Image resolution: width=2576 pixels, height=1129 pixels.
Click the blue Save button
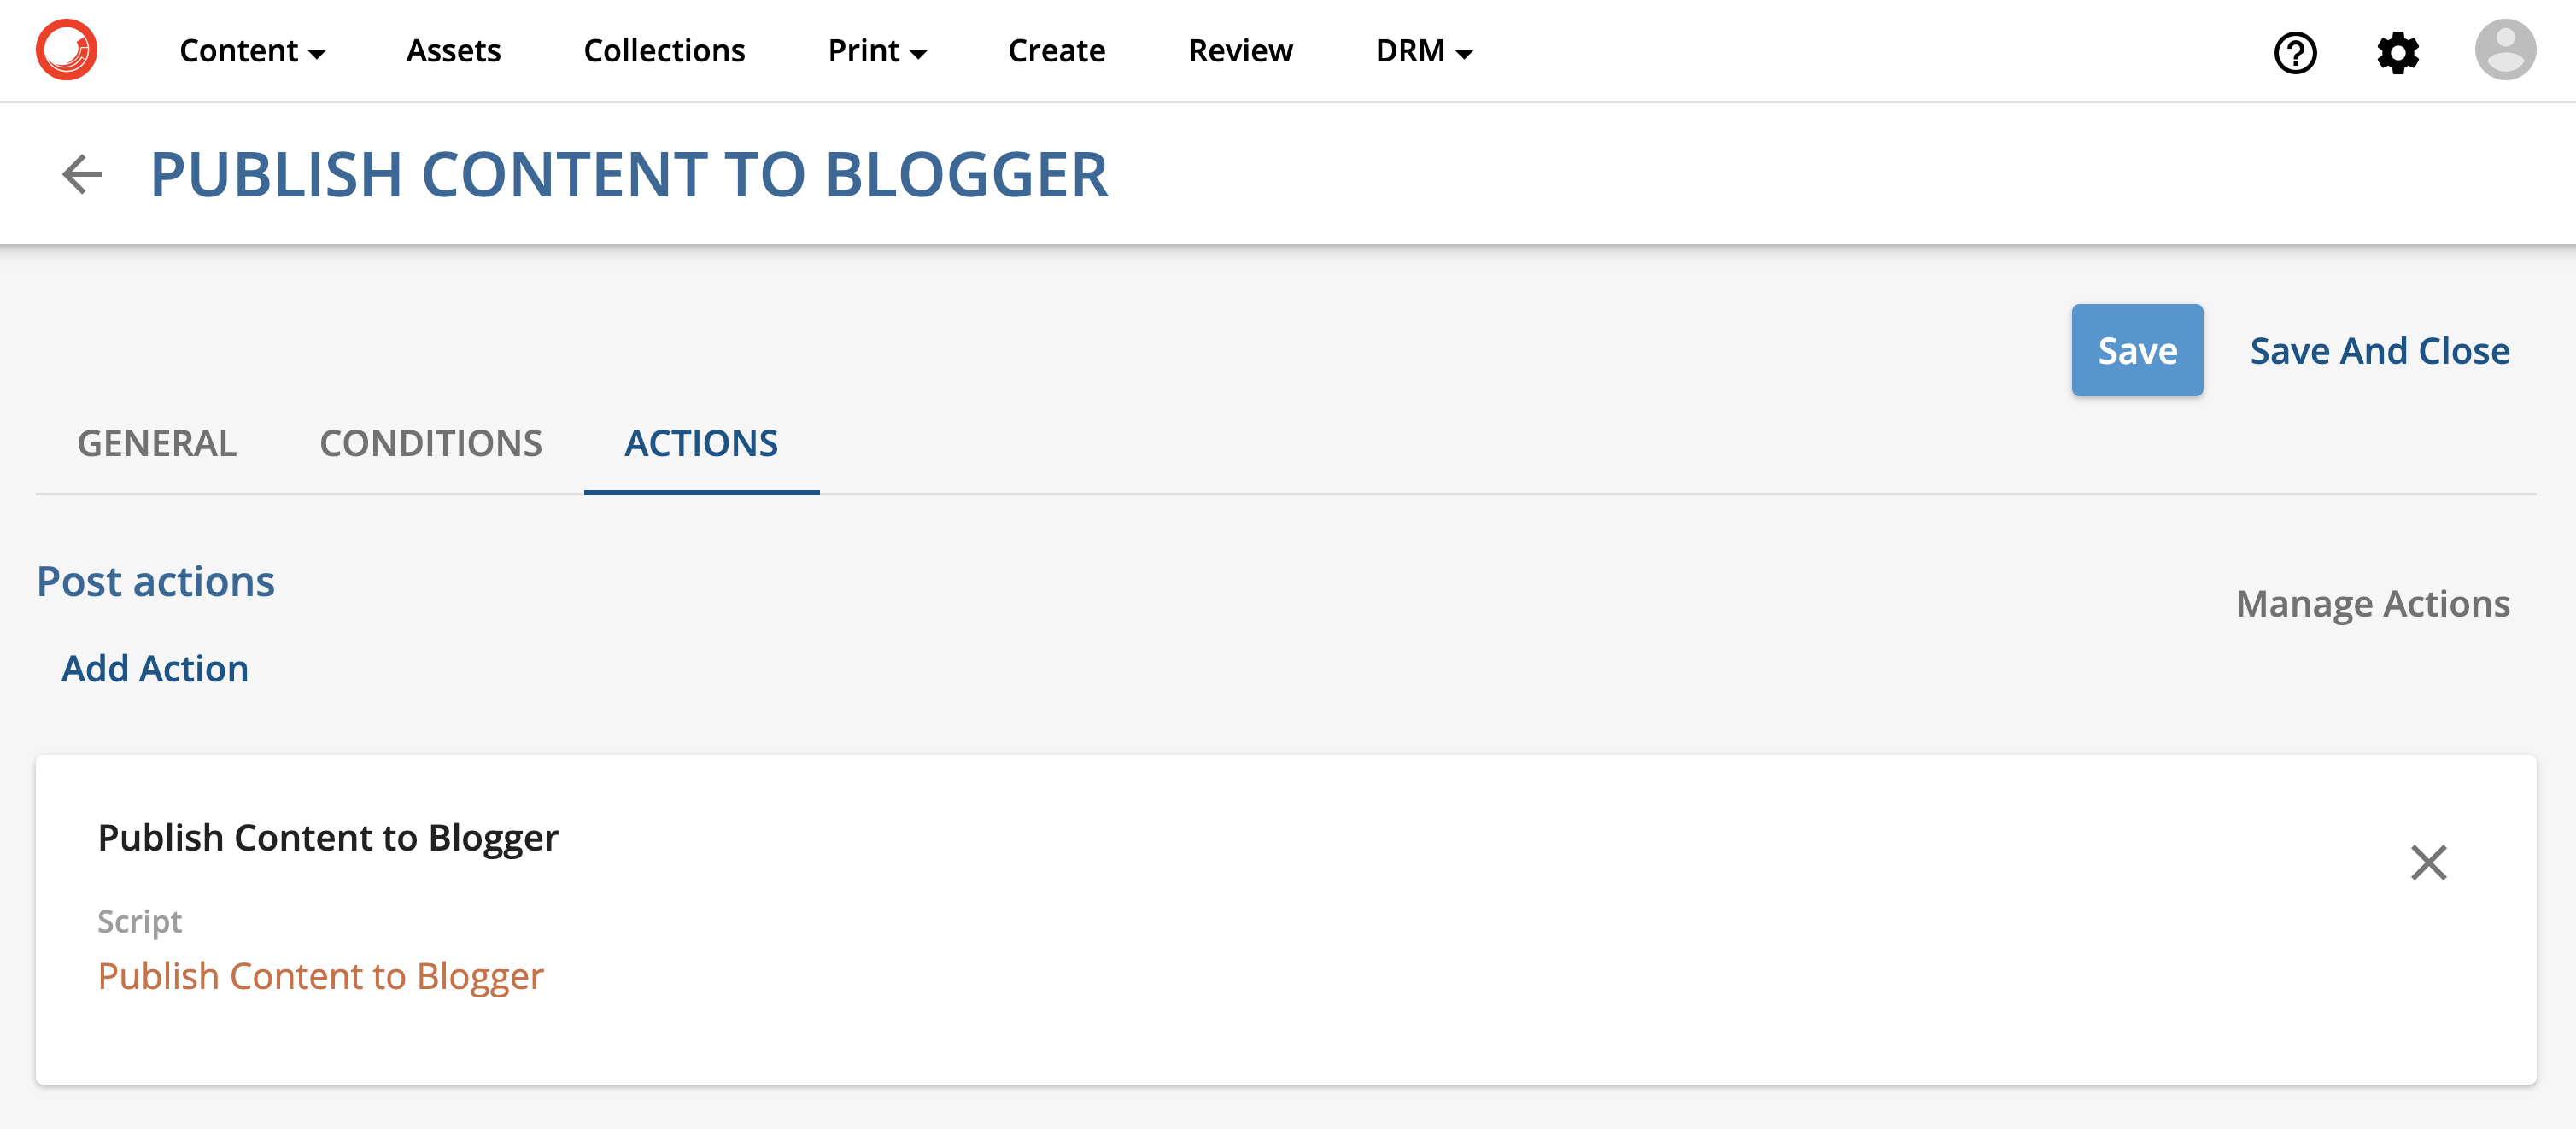tap(2137, 350)
